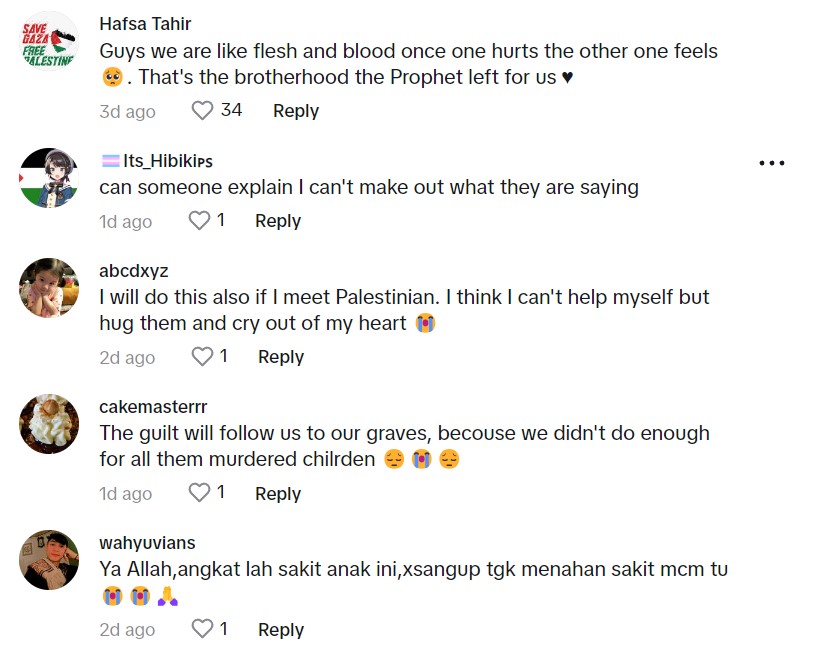Visit the wahyuvians username link
The height and width of the screenshot is (653, 831).
147,543
